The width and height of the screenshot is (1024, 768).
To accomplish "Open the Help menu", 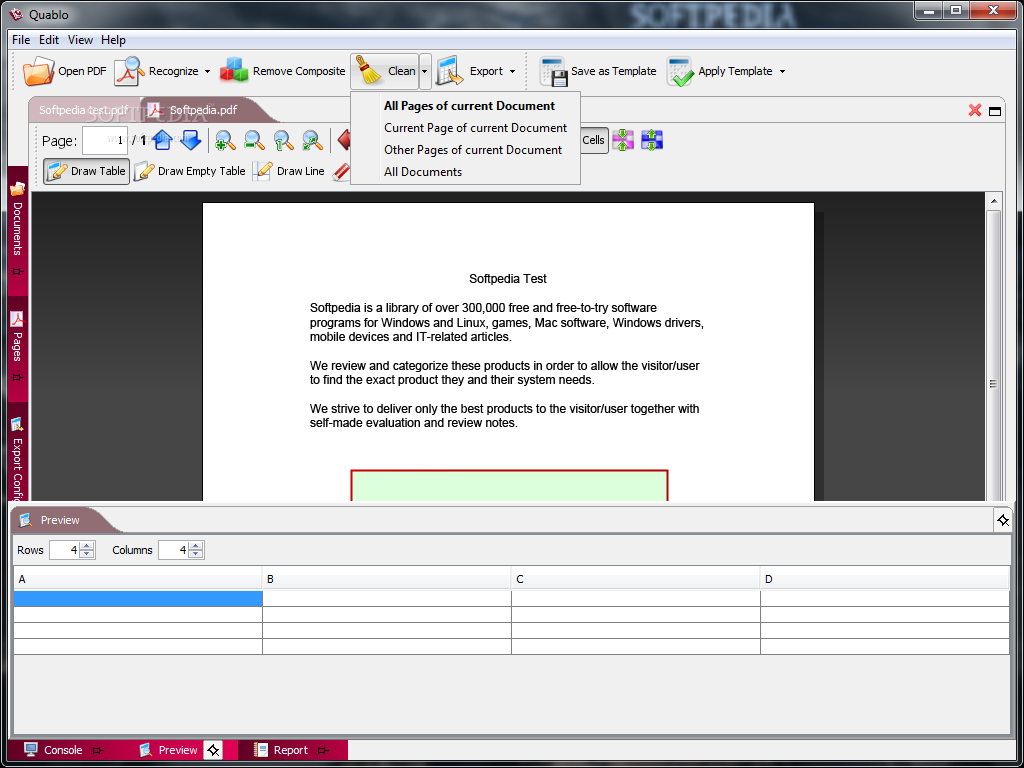I will point(113,40).
